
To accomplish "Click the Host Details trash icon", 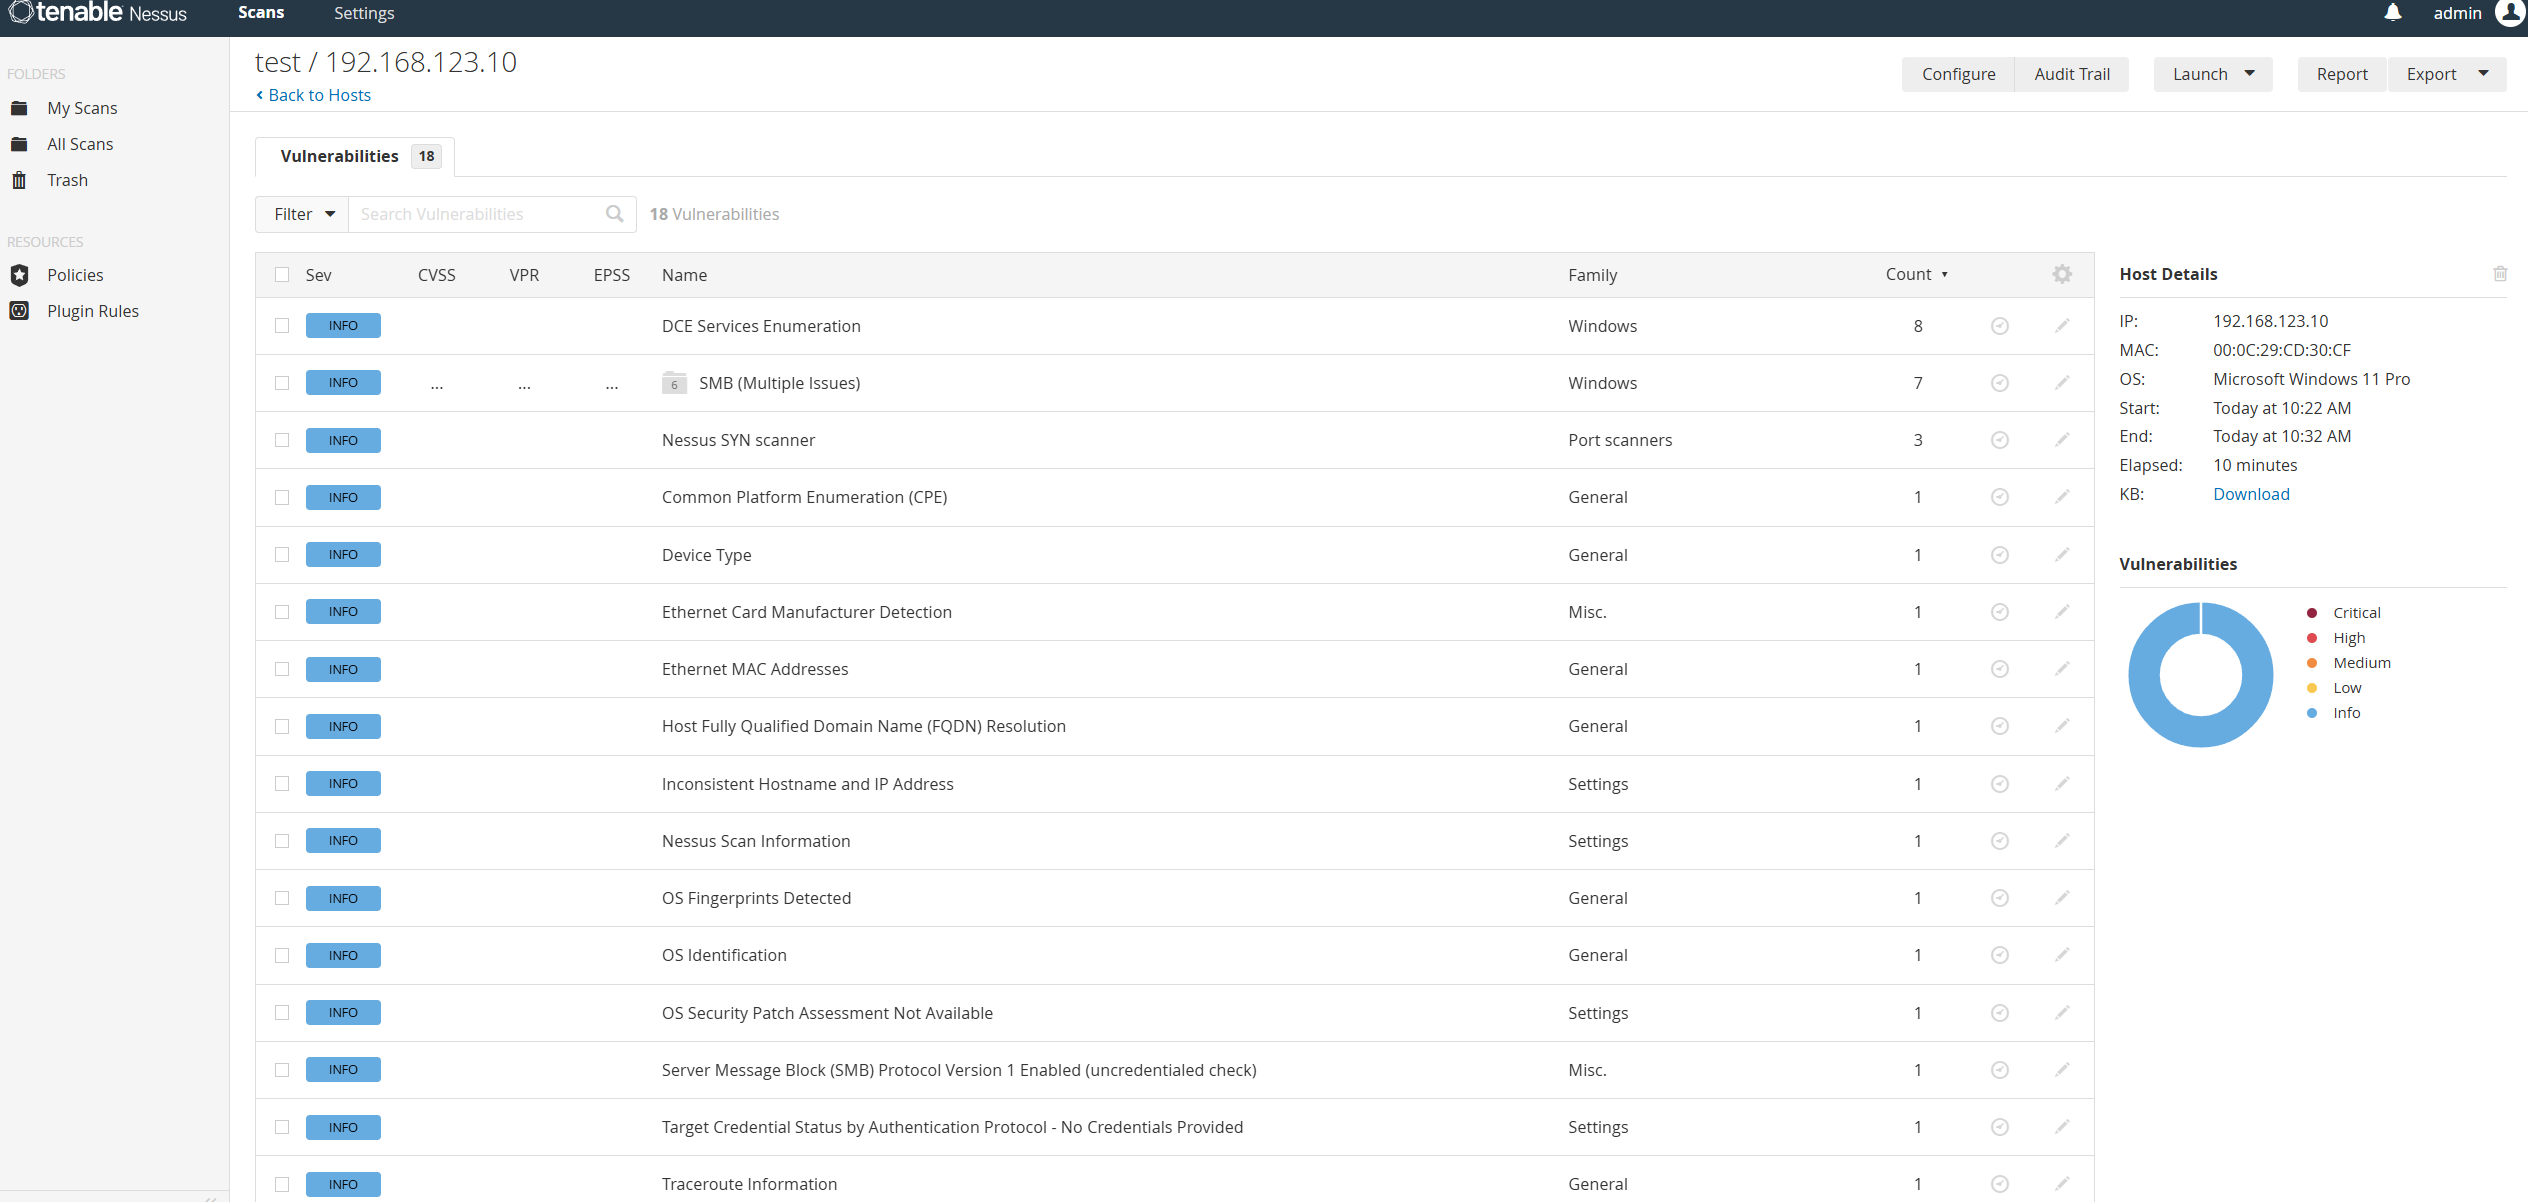I will pos(2499,274).
